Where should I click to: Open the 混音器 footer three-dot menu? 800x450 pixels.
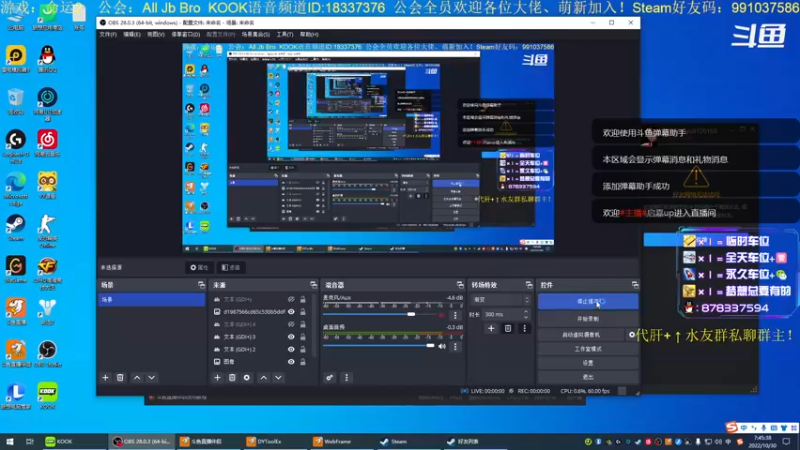(346, 378)
